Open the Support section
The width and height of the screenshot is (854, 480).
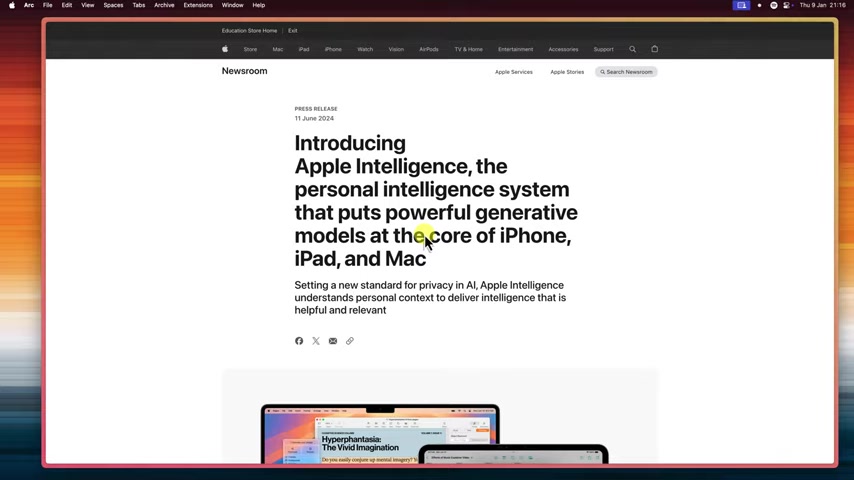coord(603,50)
